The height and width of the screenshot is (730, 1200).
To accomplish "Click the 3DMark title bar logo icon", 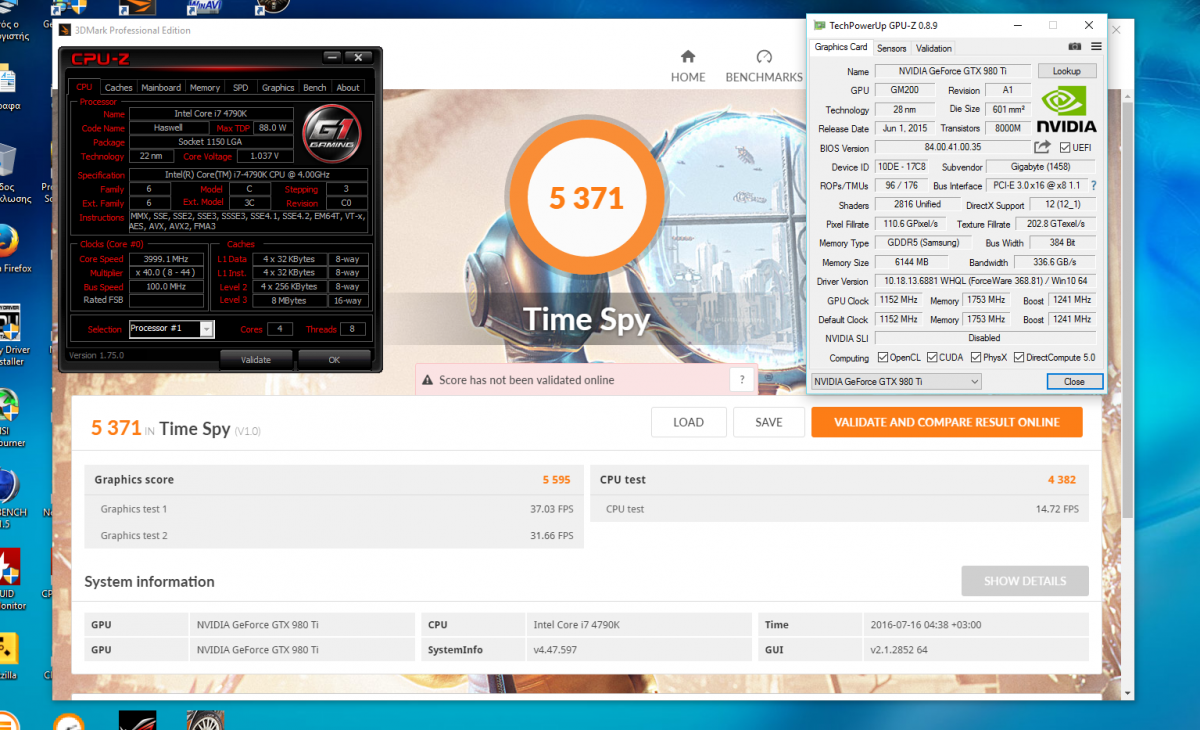I will coord(65,31).
